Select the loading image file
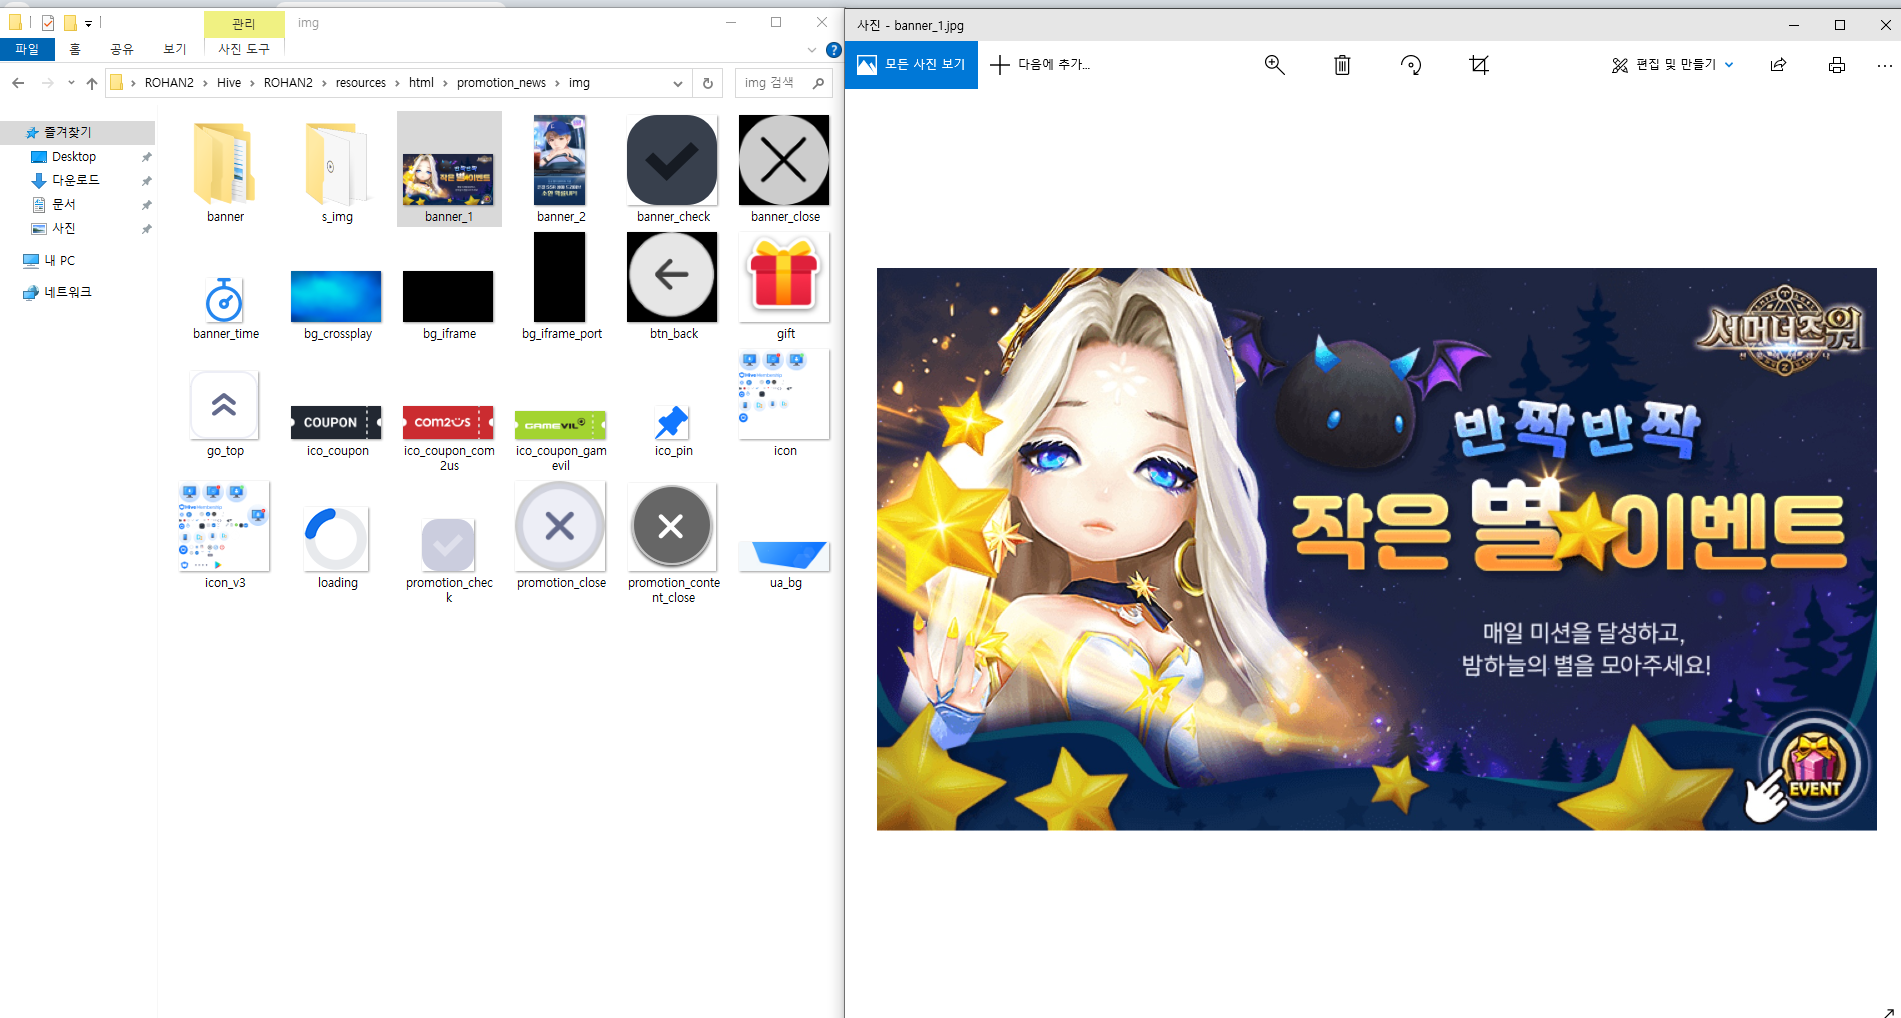 [337, 548]
